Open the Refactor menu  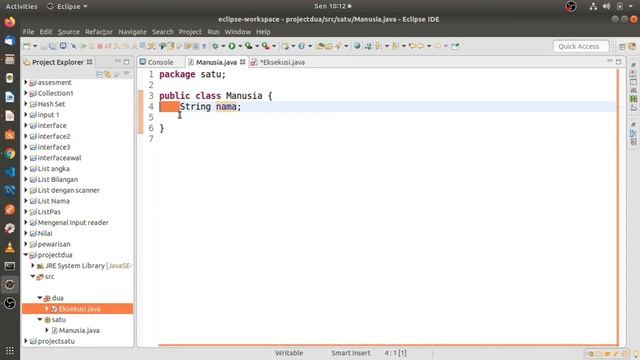[x=99, y=32]
